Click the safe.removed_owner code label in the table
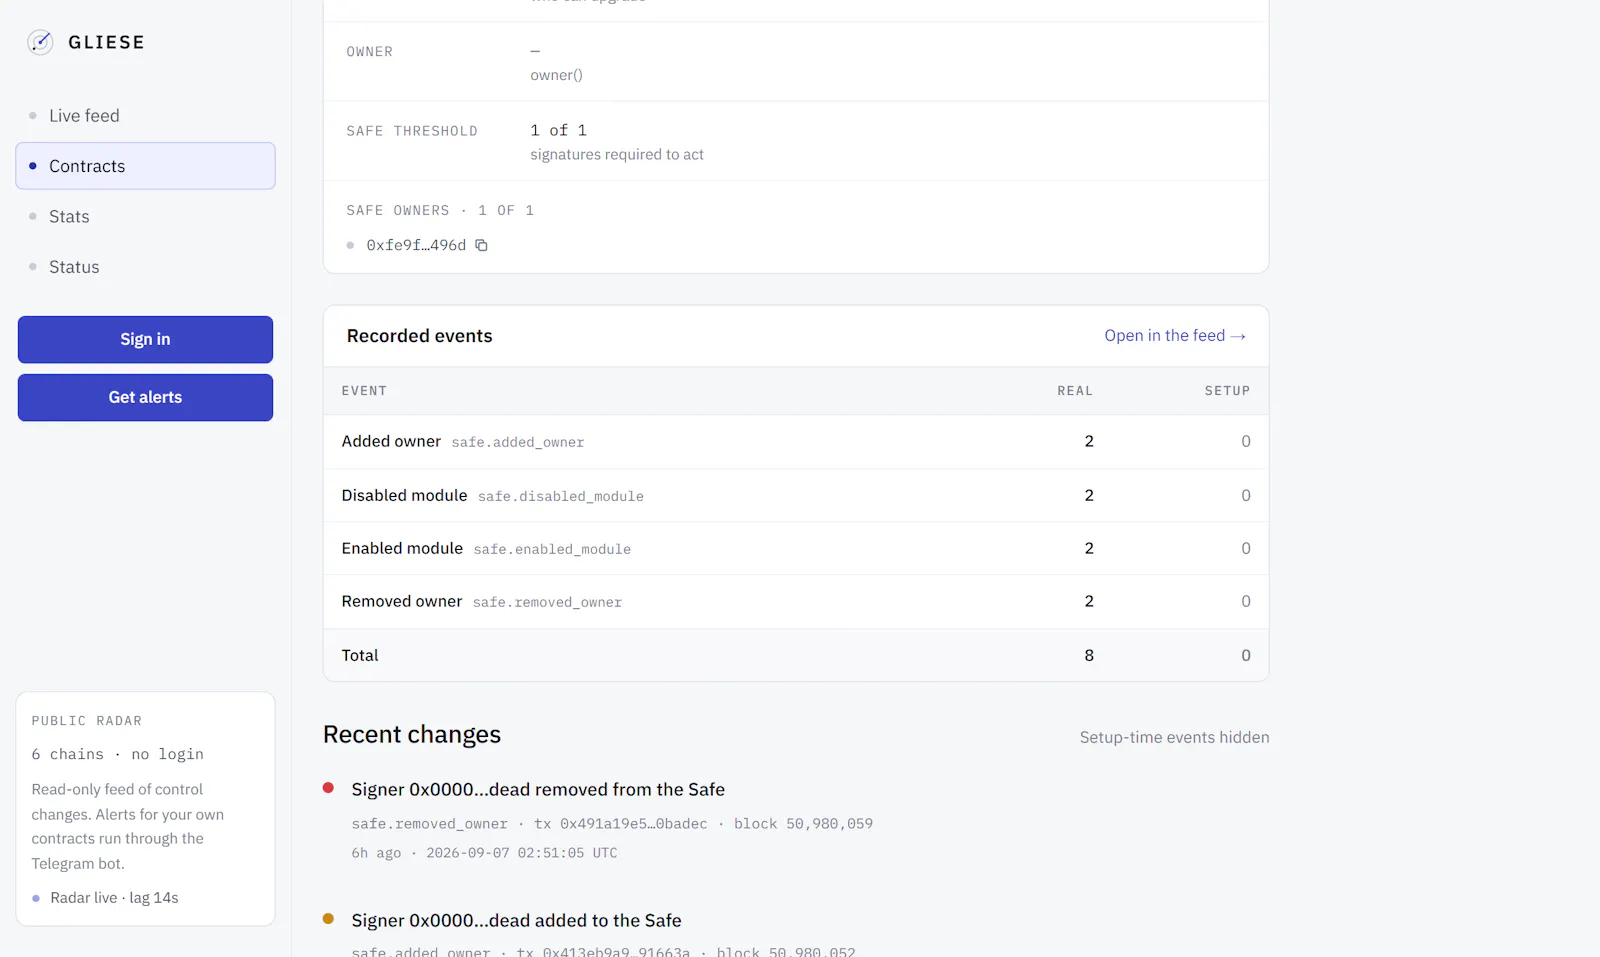The width and height of the screenshot is (1600, 957). point(547,602)
